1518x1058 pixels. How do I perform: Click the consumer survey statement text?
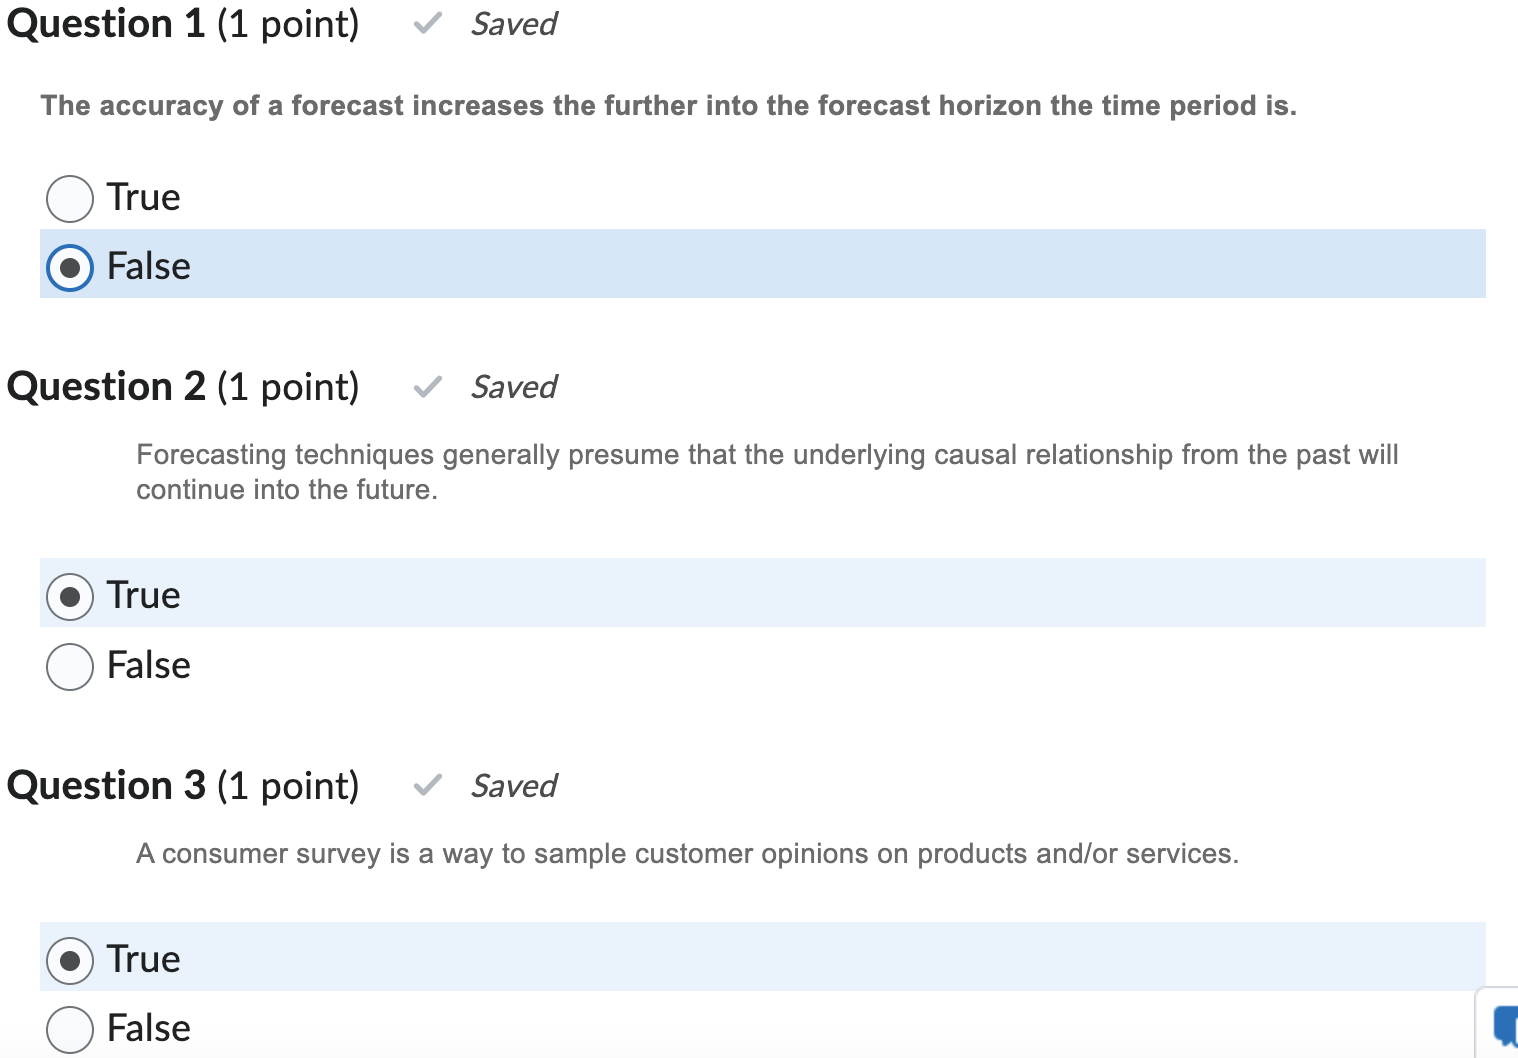[x=687, y=853]
